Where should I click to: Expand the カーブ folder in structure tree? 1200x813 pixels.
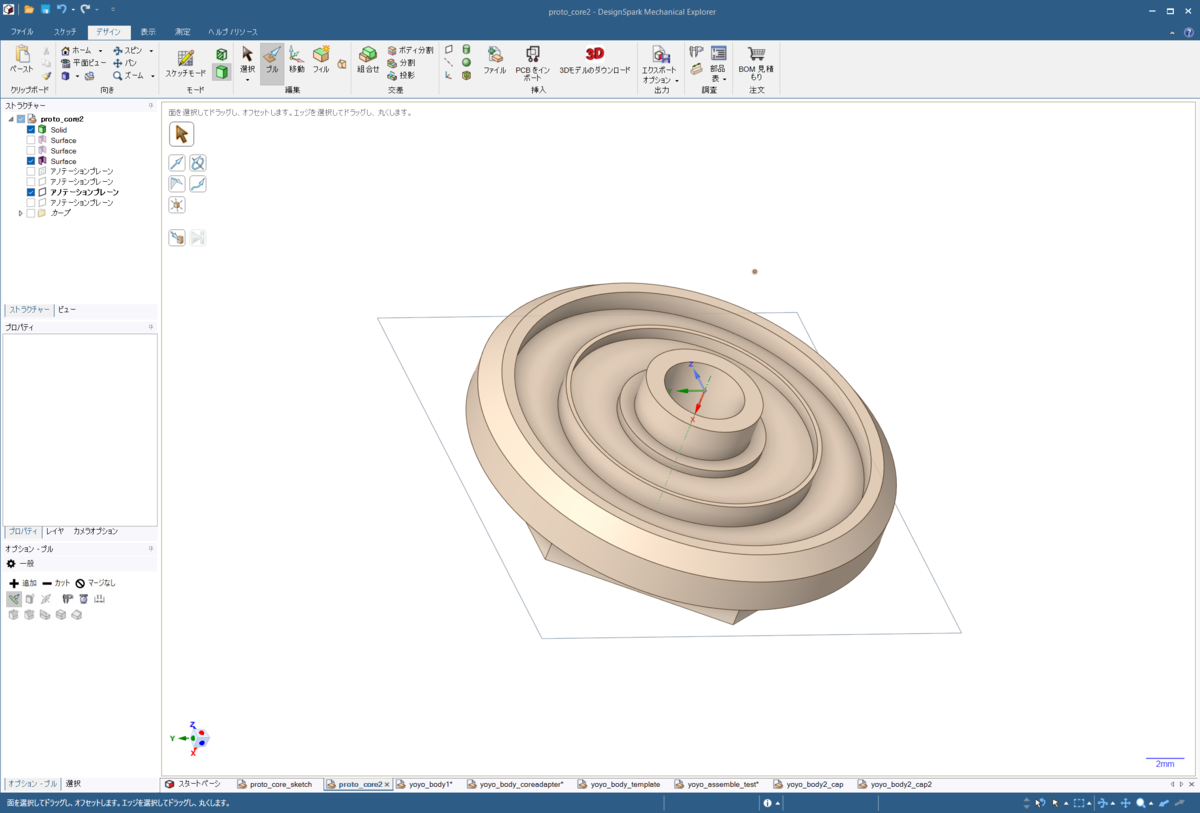pyautogui.click(x=20, y=213)
